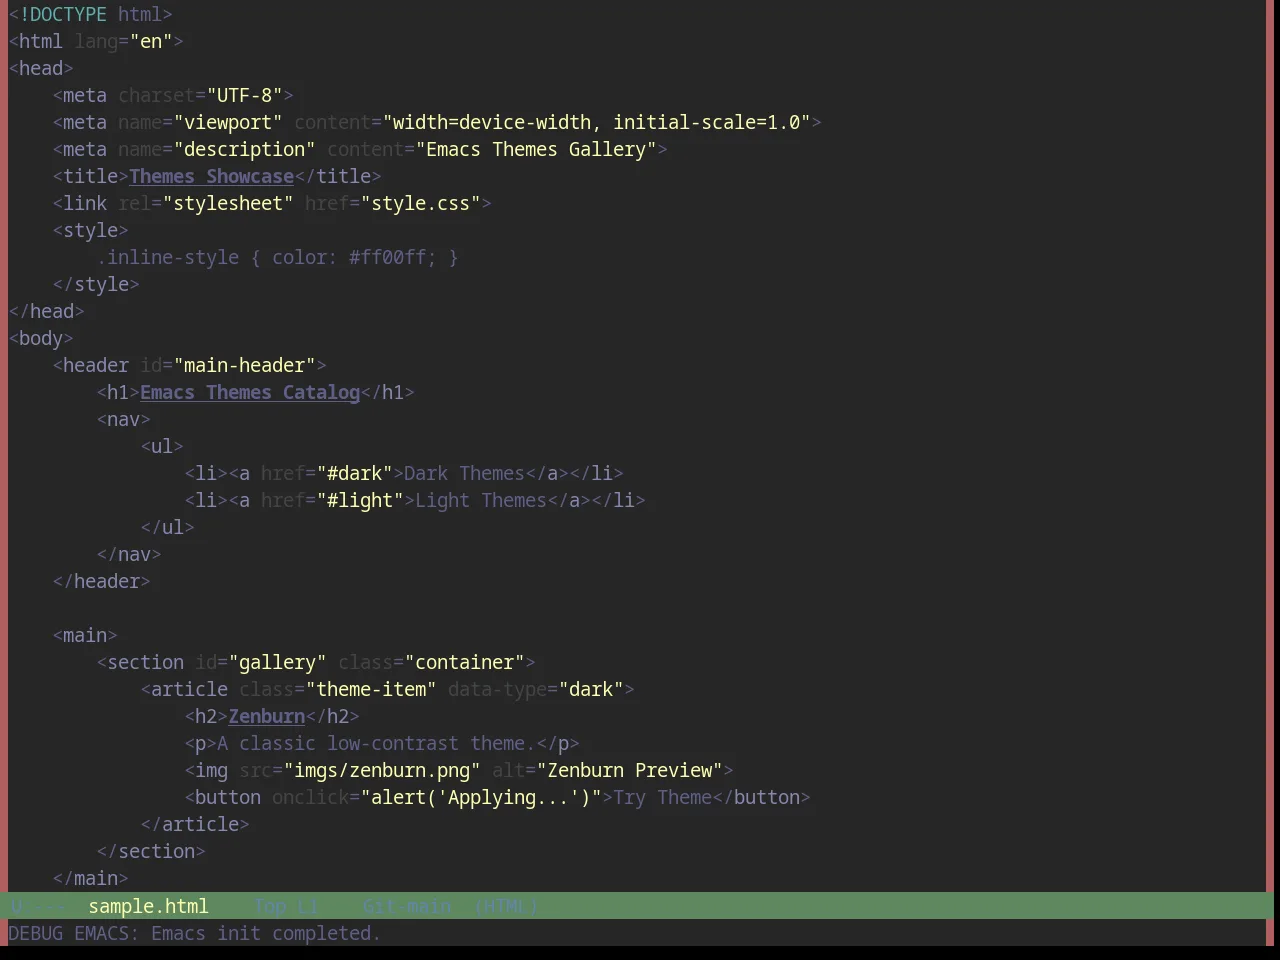
Task: Place cursor on 'Emacs Themes Catalog' heading text
Action: [x=250, y=392]
